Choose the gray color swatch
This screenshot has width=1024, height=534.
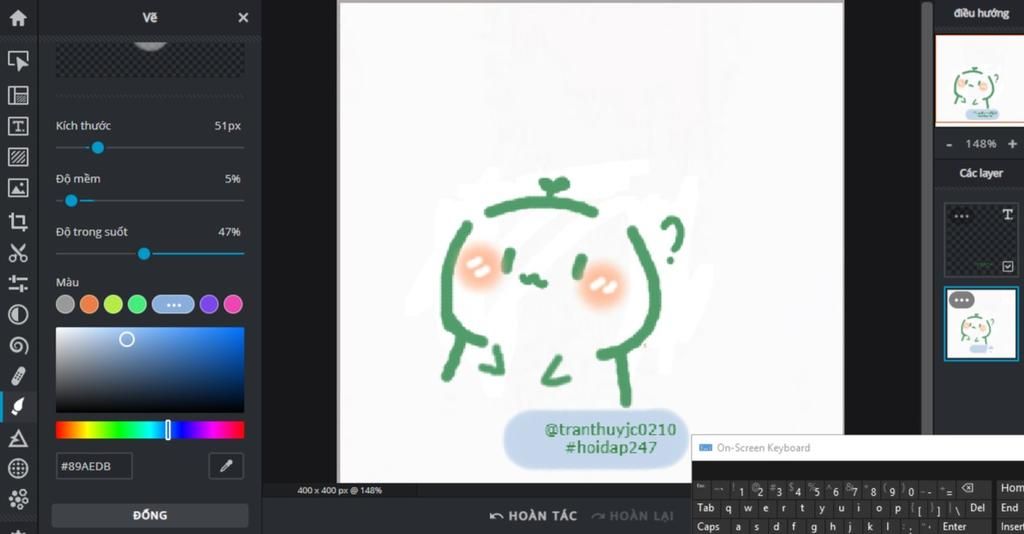[x=65, y=304]
